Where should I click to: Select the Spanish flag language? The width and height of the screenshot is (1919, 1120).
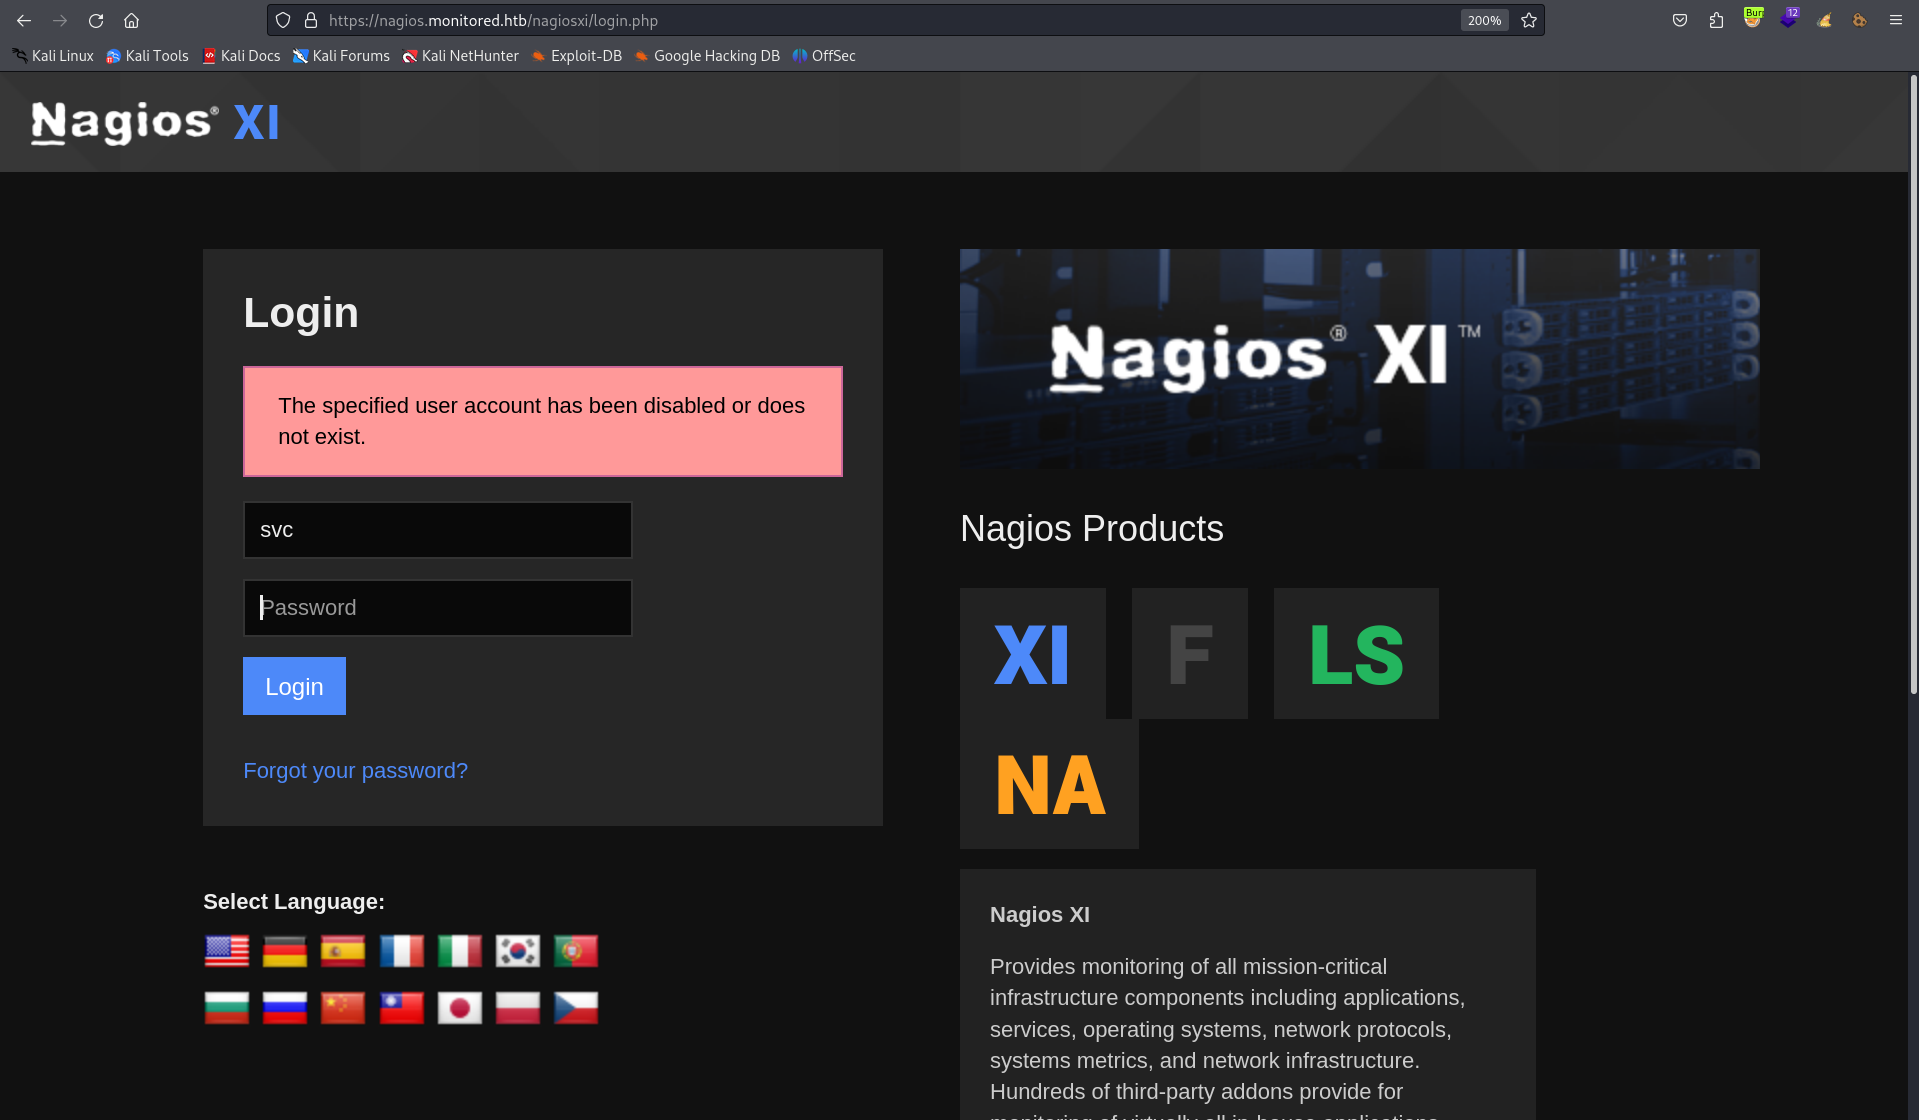tap(343, 951)
